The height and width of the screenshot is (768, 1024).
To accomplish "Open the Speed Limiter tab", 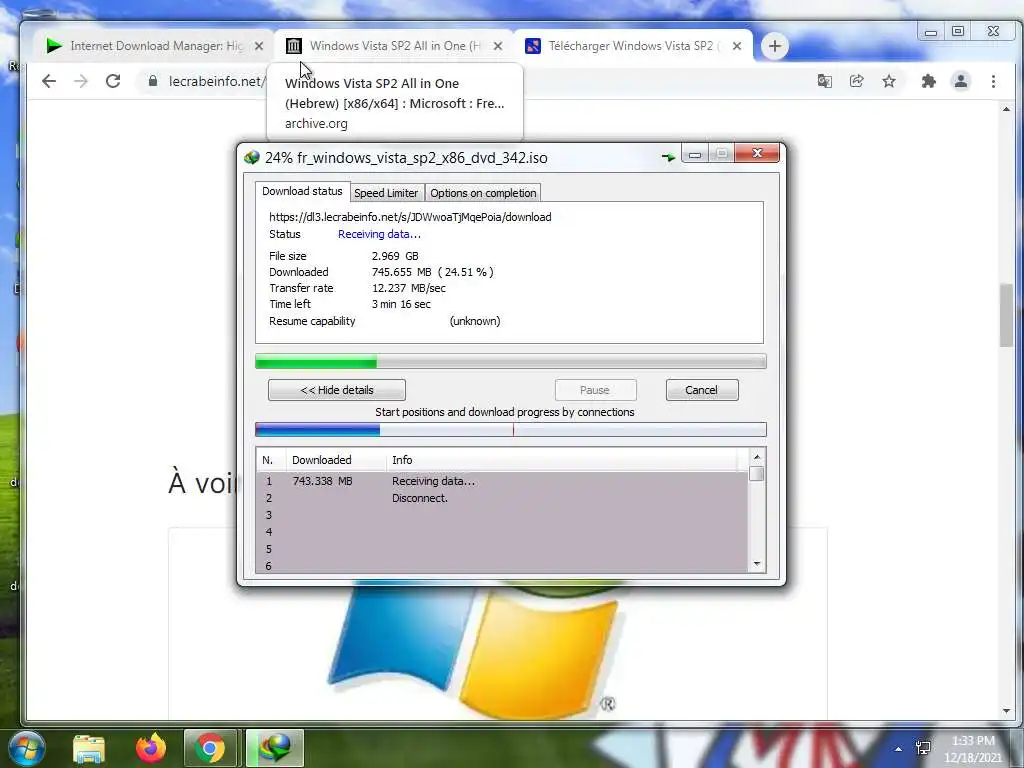I will (386, 193).
